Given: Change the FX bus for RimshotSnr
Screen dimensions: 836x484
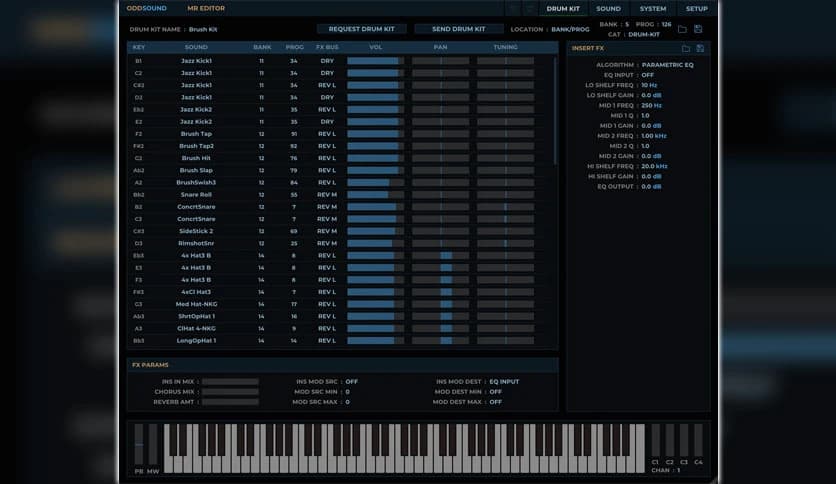Looking at the screenshot, I should click(x=327, y=243).
